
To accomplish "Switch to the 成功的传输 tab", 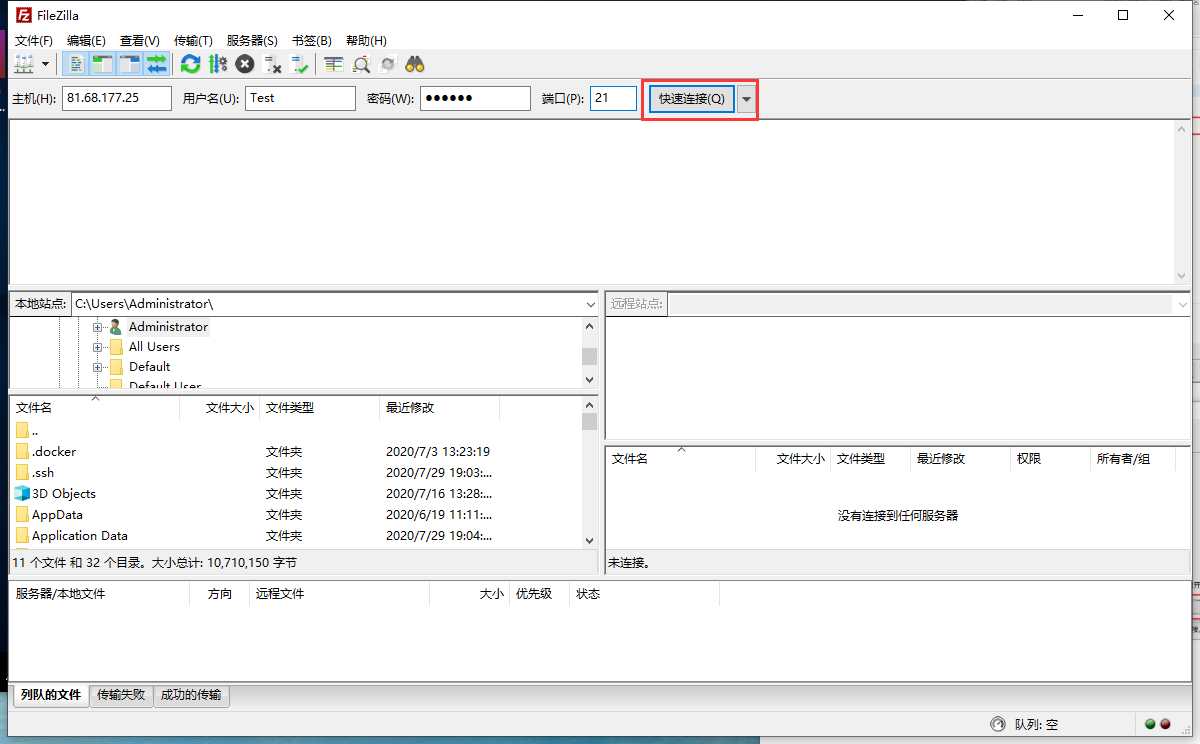I will pos(191,695).
